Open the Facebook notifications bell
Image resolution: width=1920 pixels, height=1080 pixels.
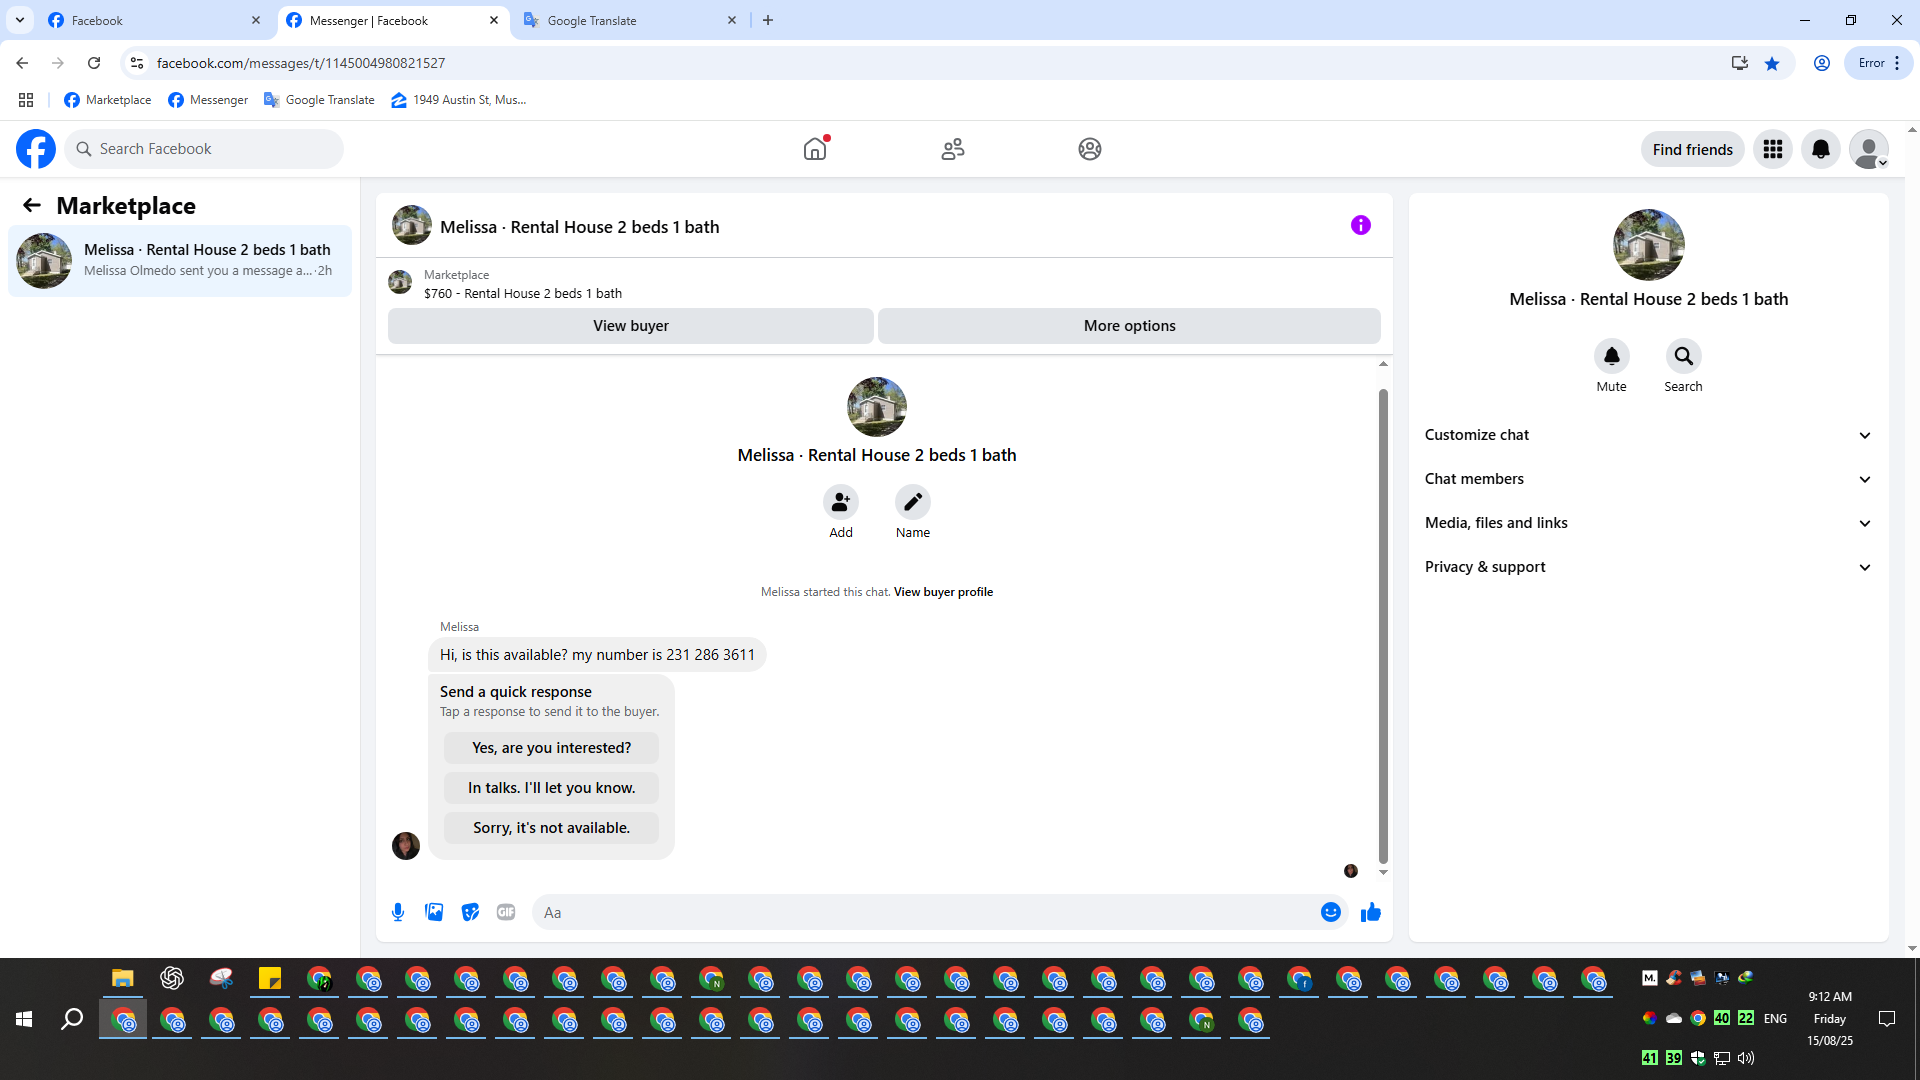(x=1820, y=149)
